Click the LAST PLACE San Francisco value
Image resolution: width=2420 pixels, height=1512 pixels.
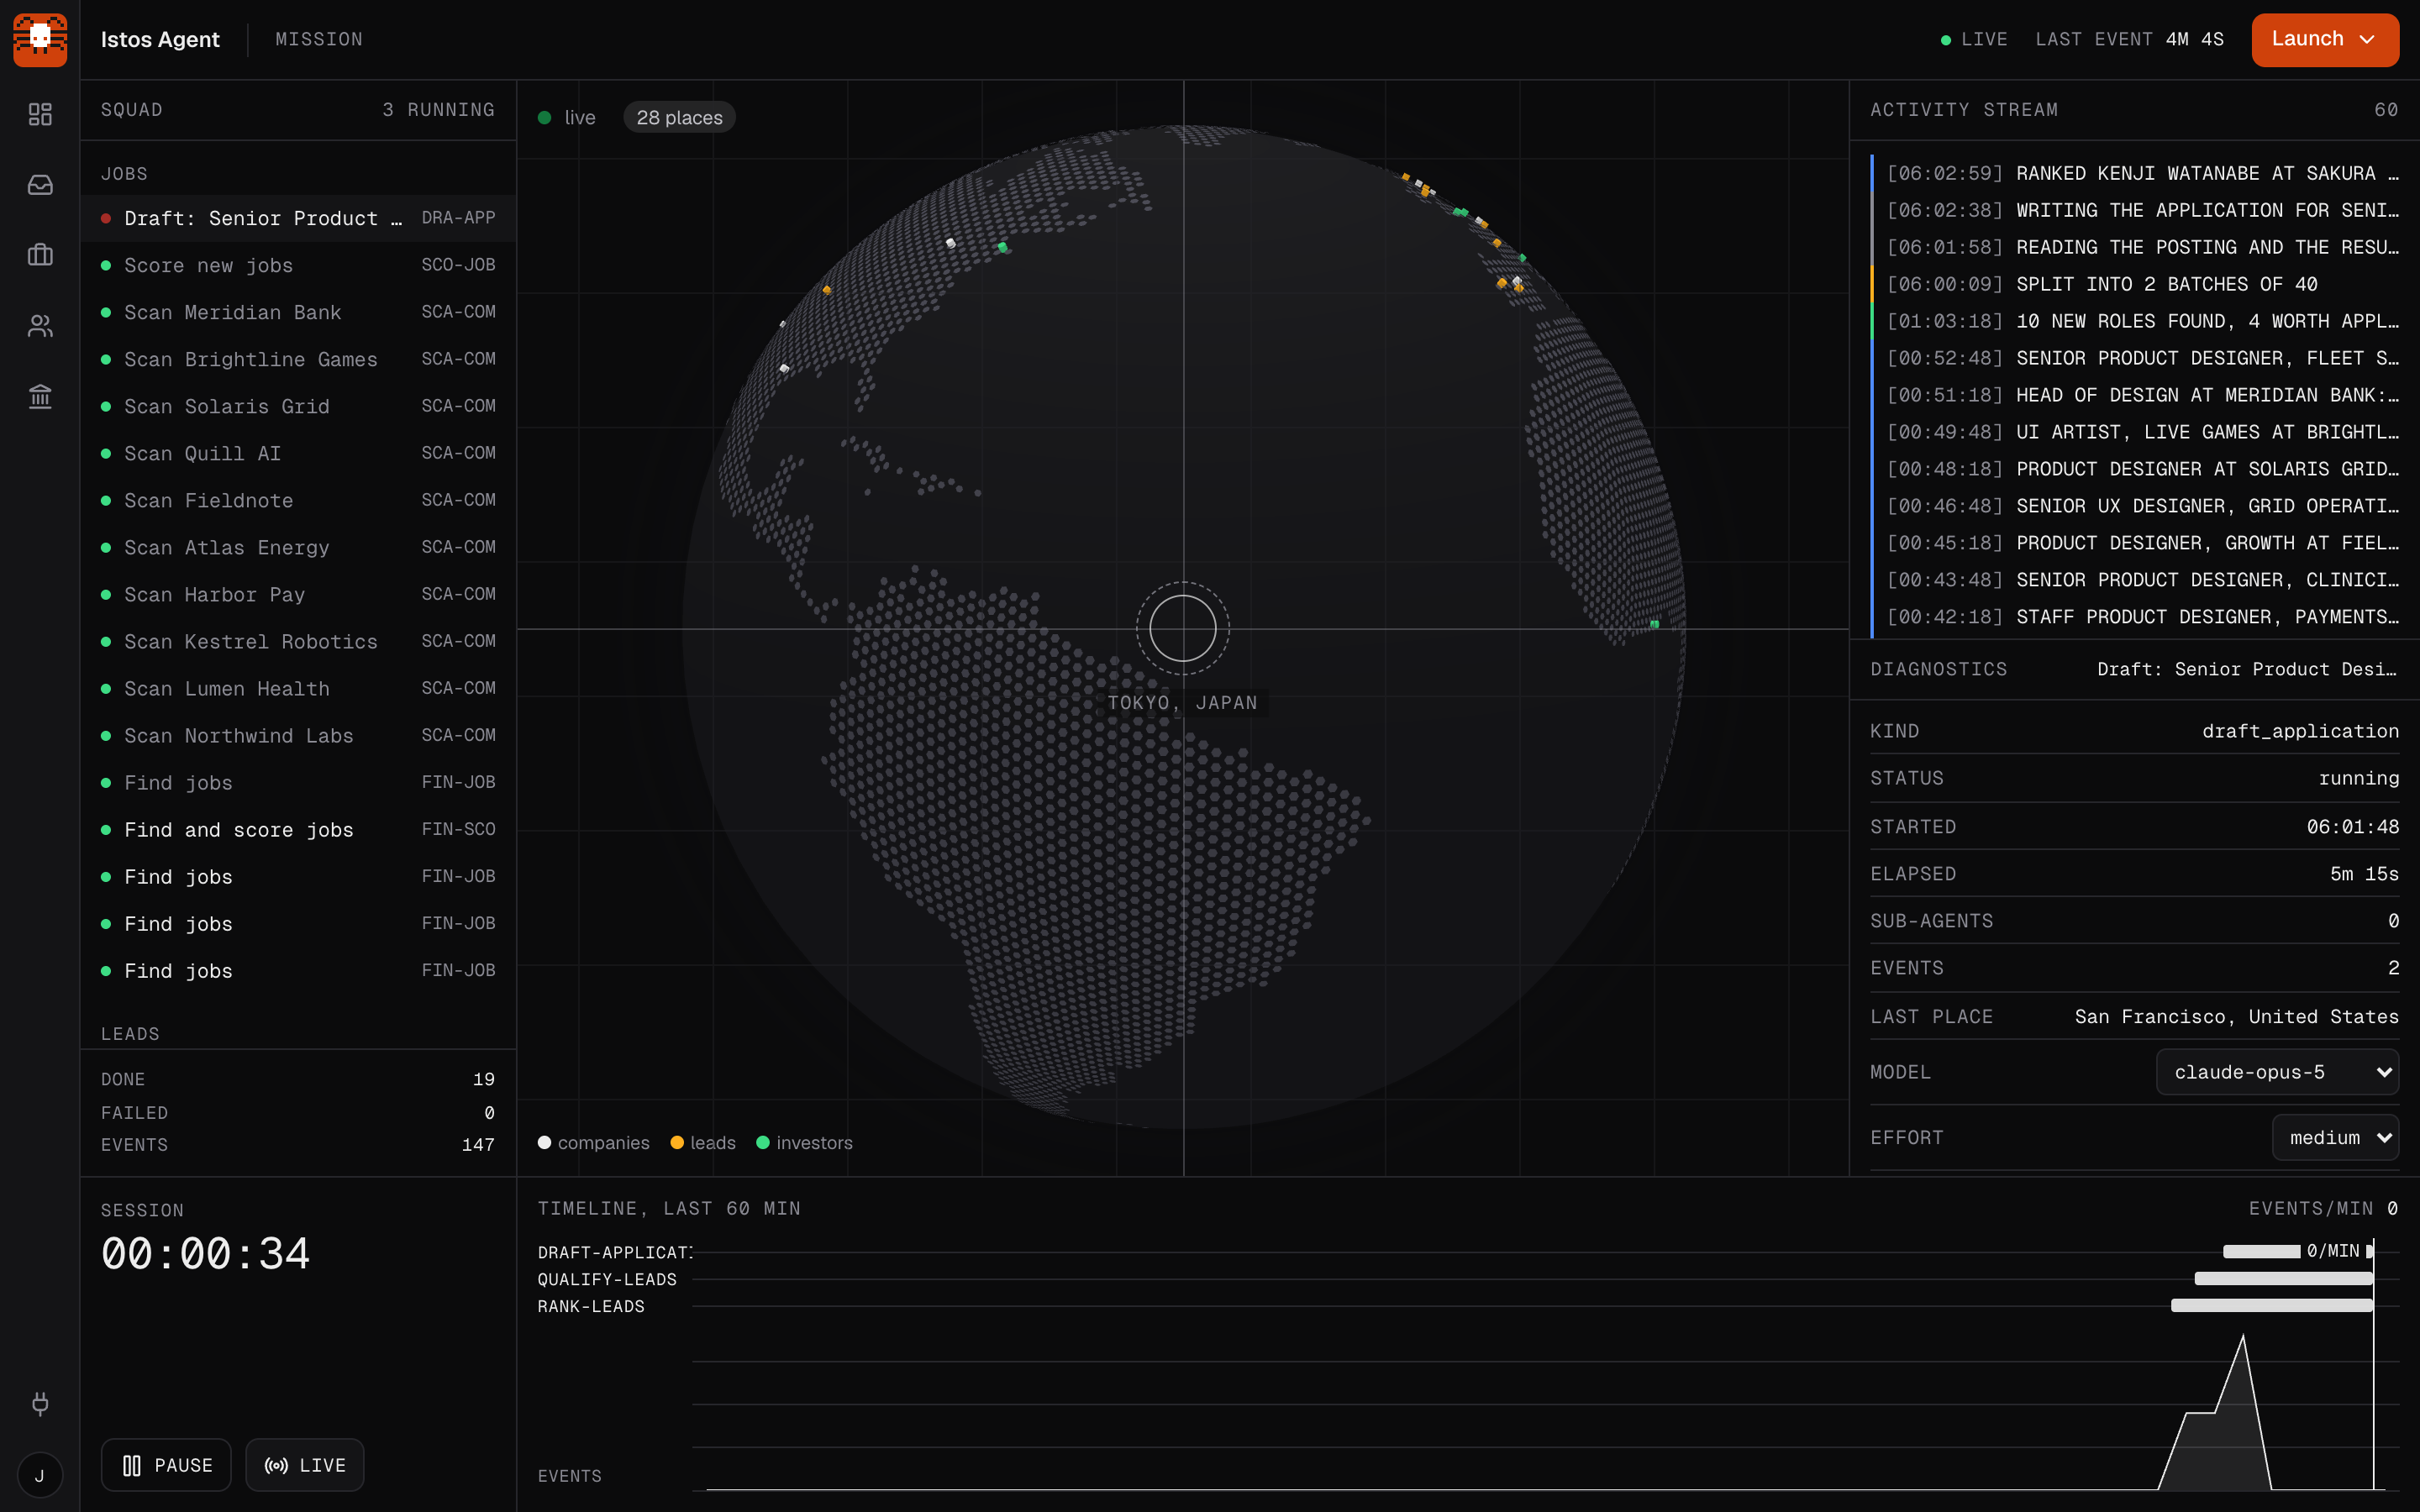pyautogui.click(x=2236, y=1016)
